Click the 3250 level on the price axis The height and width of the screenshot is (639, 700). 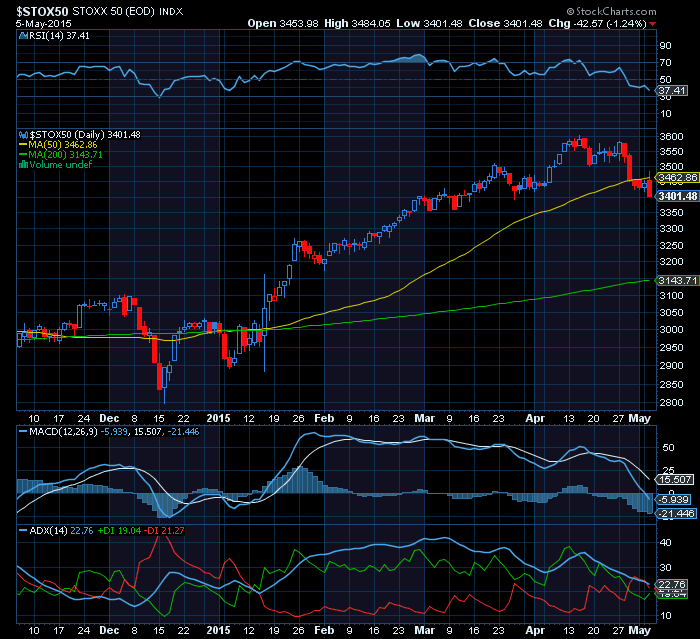pos(671,245)
